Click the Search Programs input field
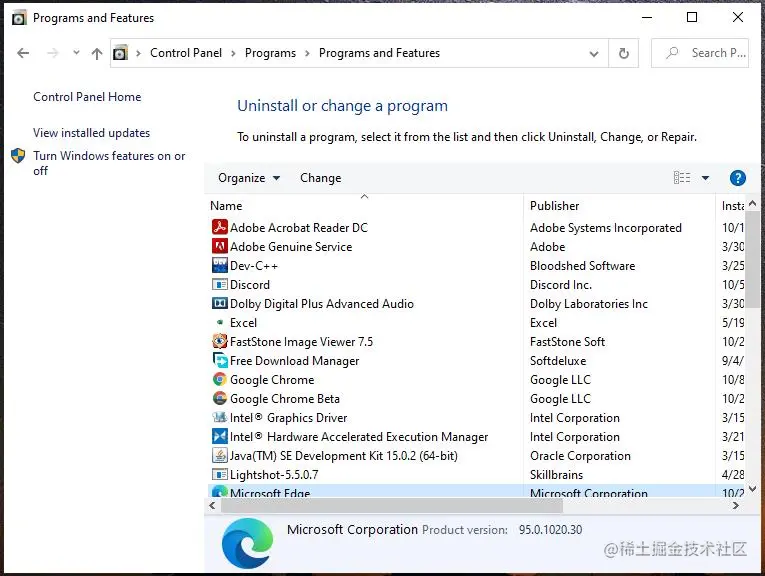 pos(700,53)
